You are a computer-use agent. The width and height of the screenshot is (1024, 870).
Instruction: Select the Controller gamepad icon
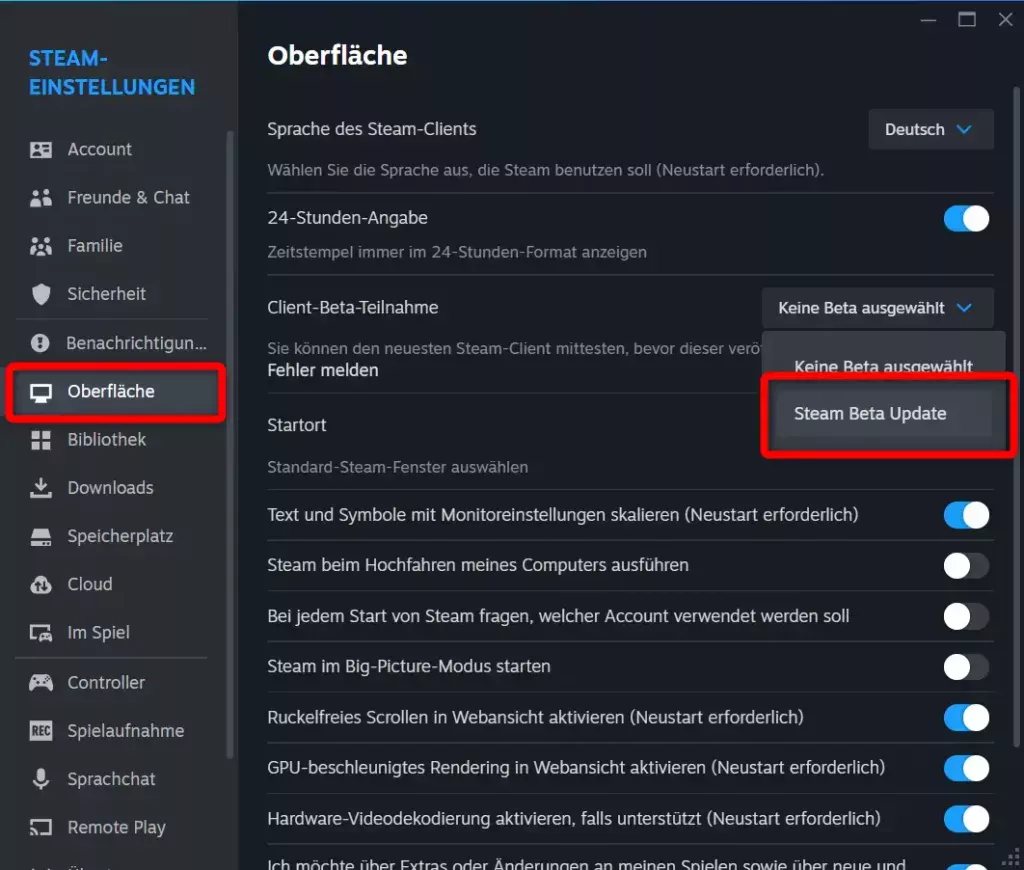point(41,683)
